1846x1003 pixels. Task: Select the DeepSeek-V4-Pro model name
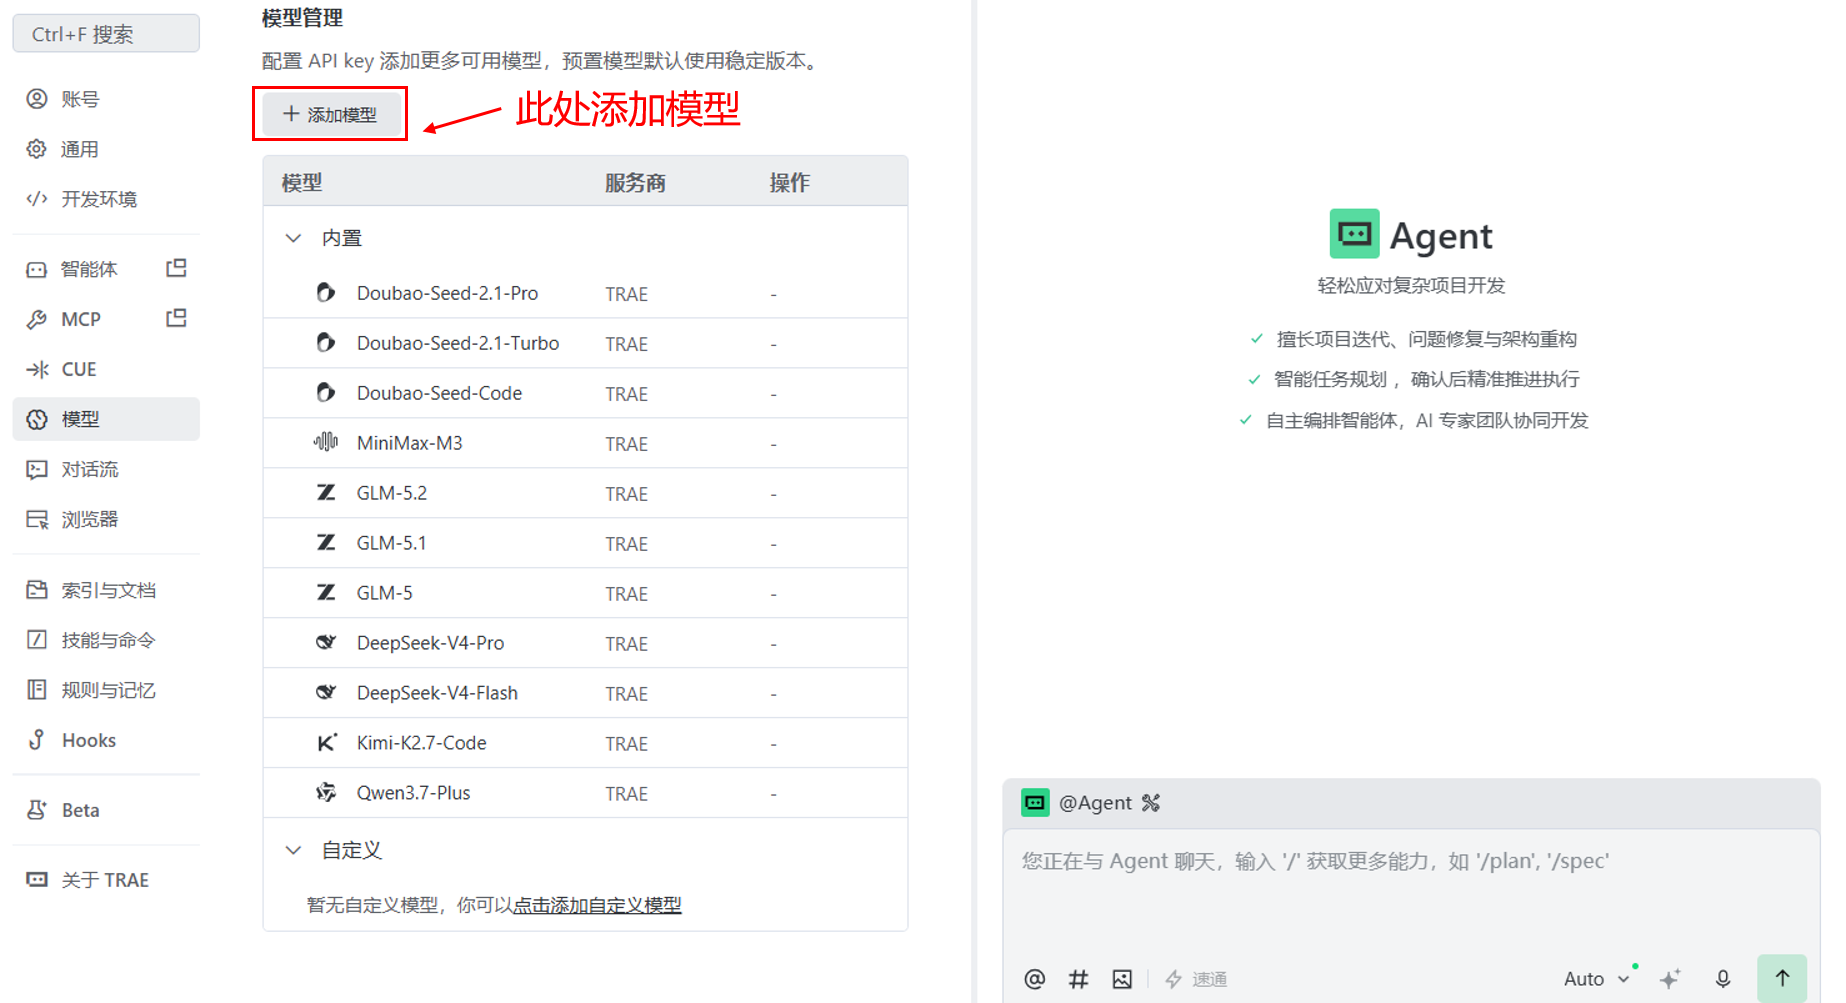coord(430,643)
